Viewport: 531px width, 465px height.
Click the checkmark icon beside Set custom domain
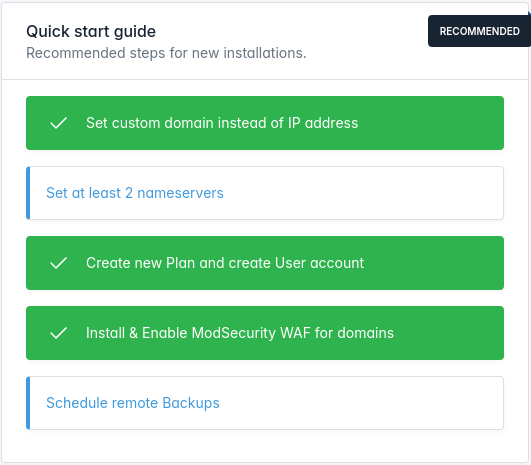(x=59, y=123)
